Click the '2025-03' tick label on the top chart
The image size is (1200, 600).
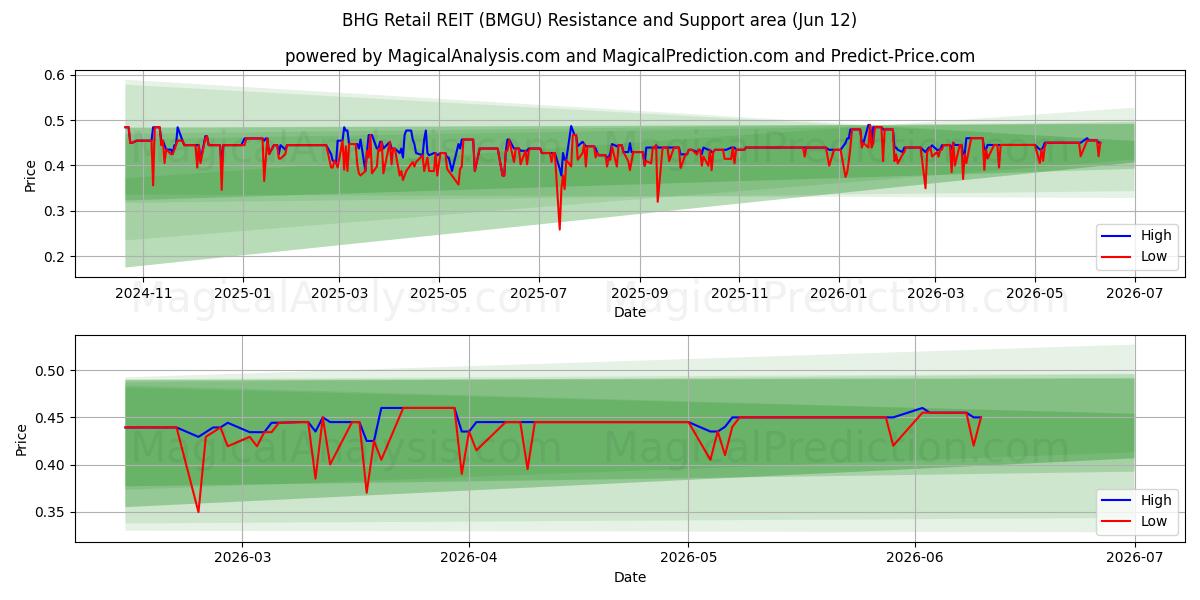339,294
